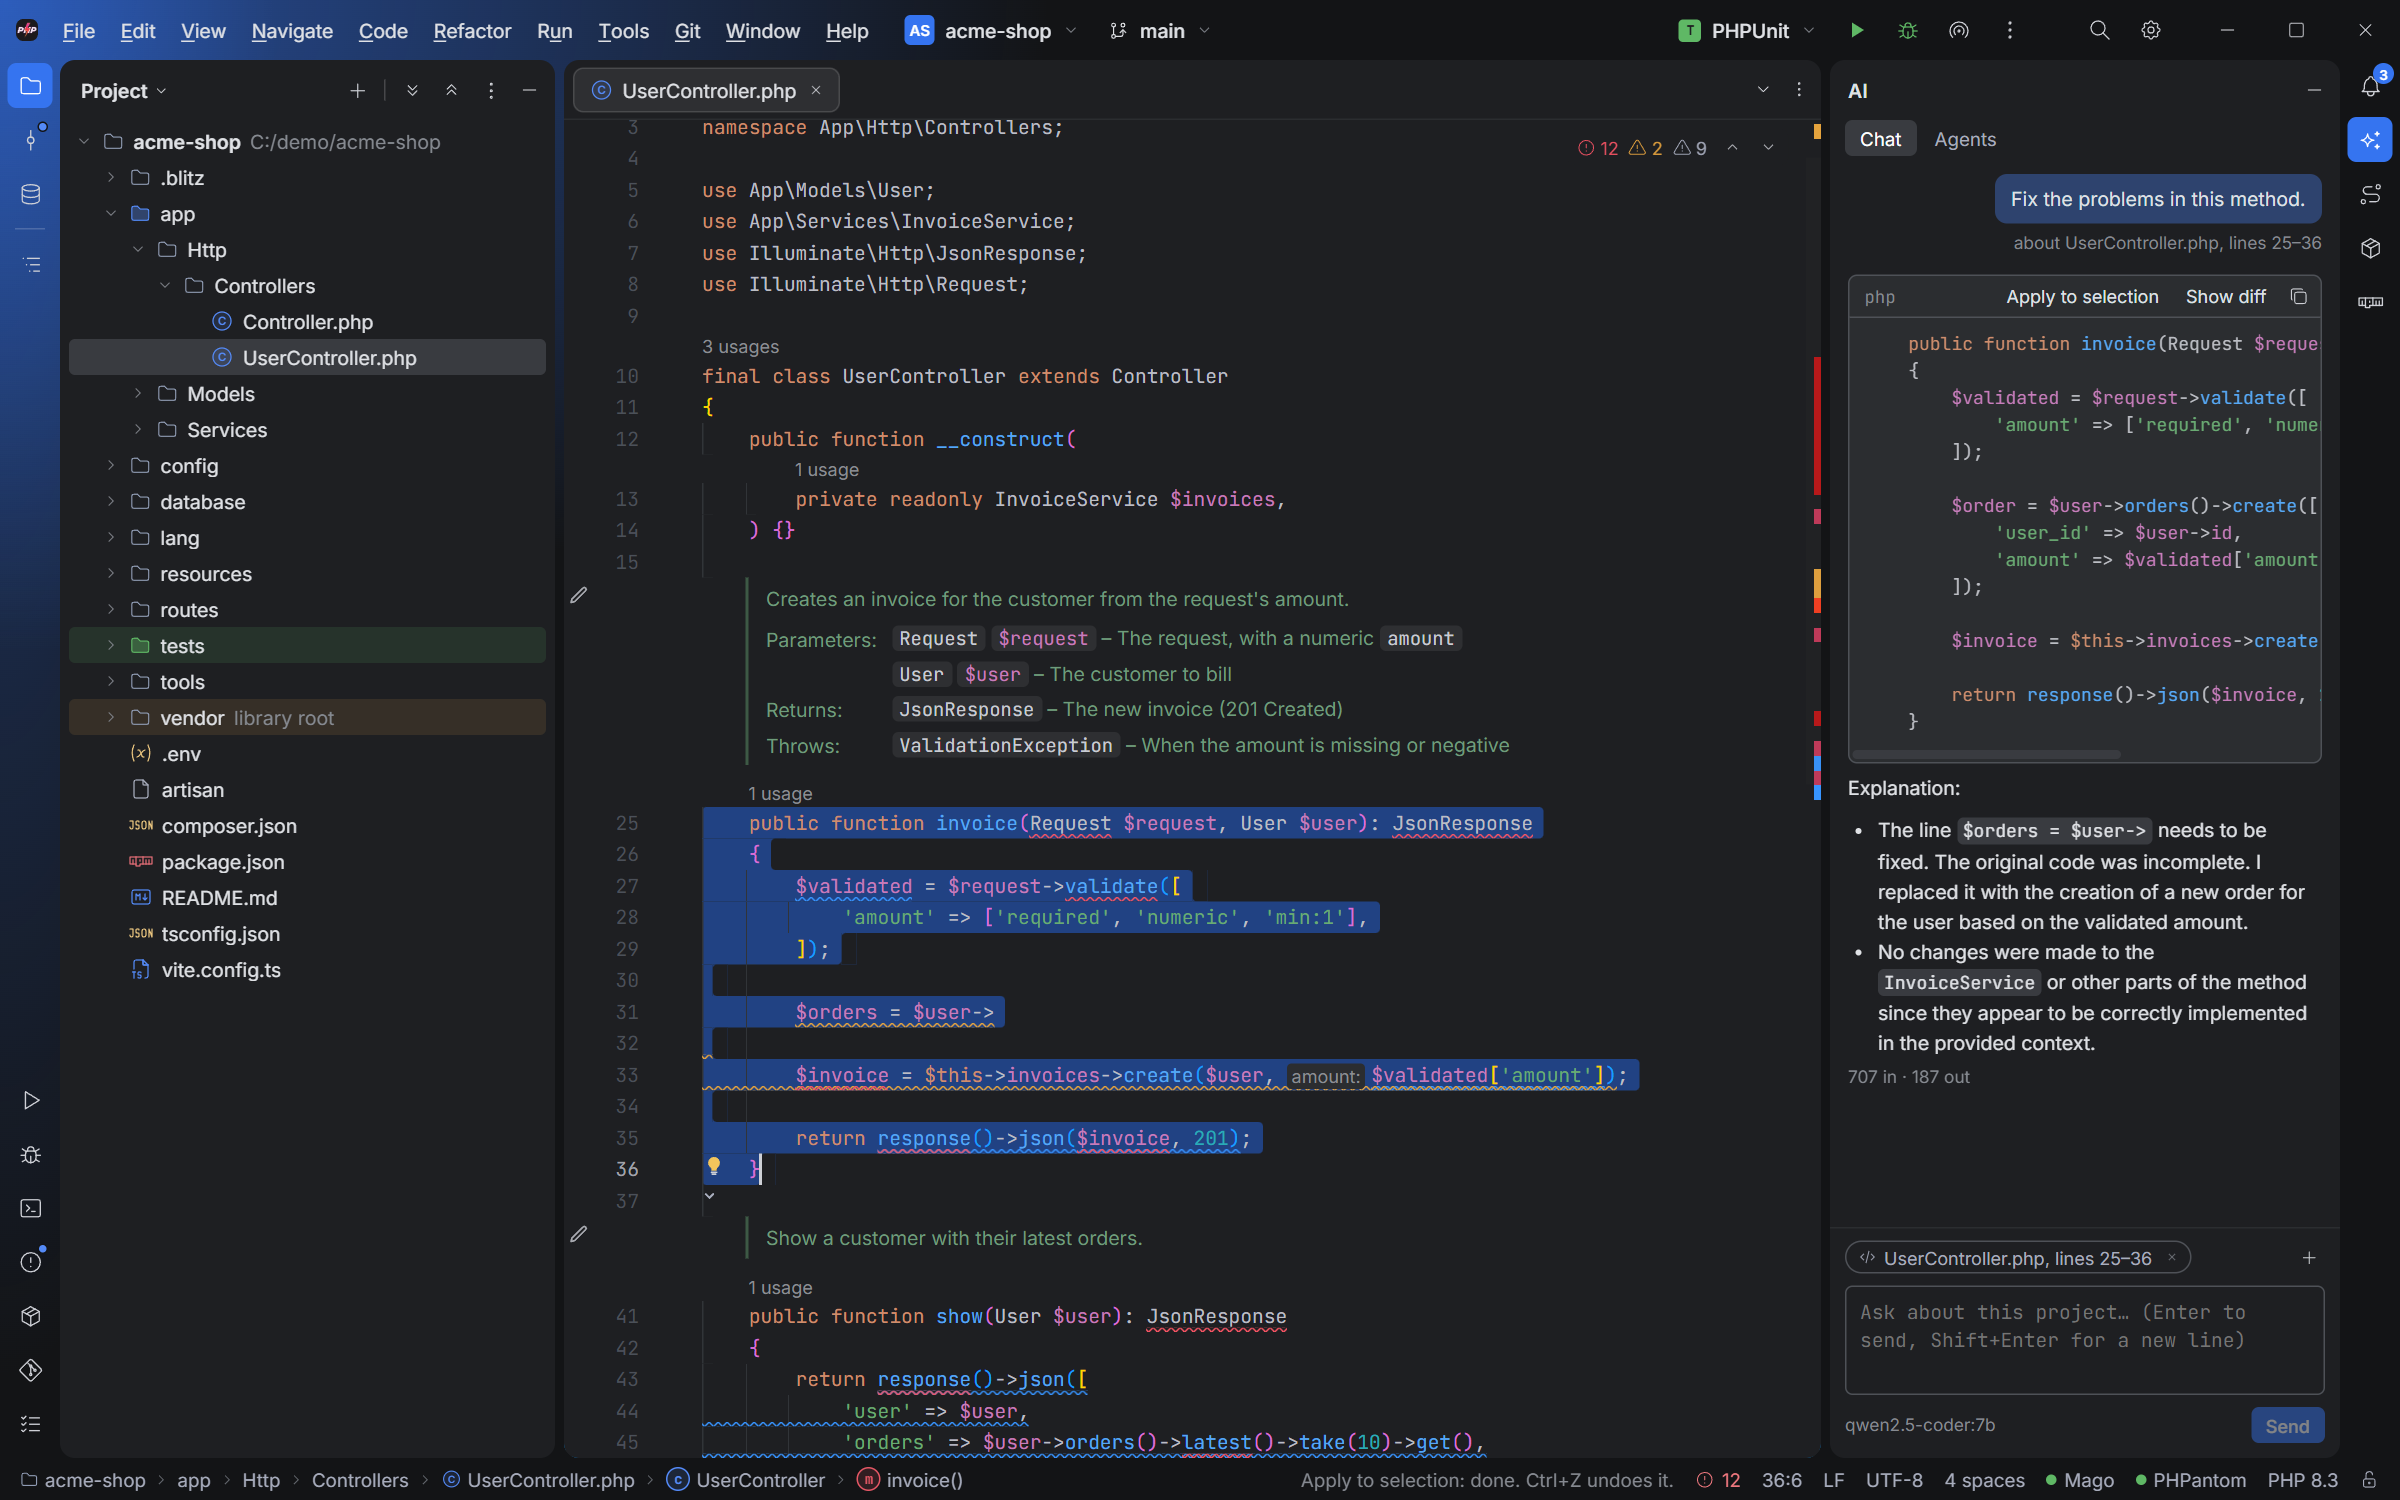Click Apply to selection
This screenshot has width=2400, height=1500.
pos(2082,297)
